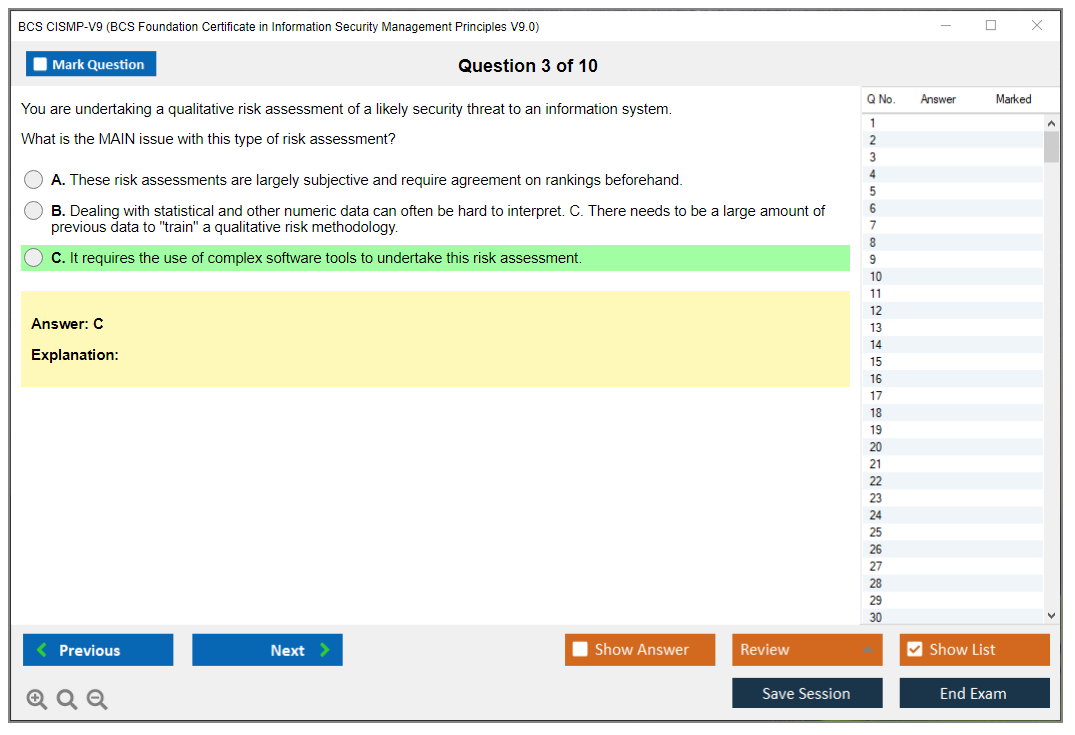Expand the Review dropdown arrow
The width and height of the screenshot is (1075, 735).
click(x=867, y=650)
